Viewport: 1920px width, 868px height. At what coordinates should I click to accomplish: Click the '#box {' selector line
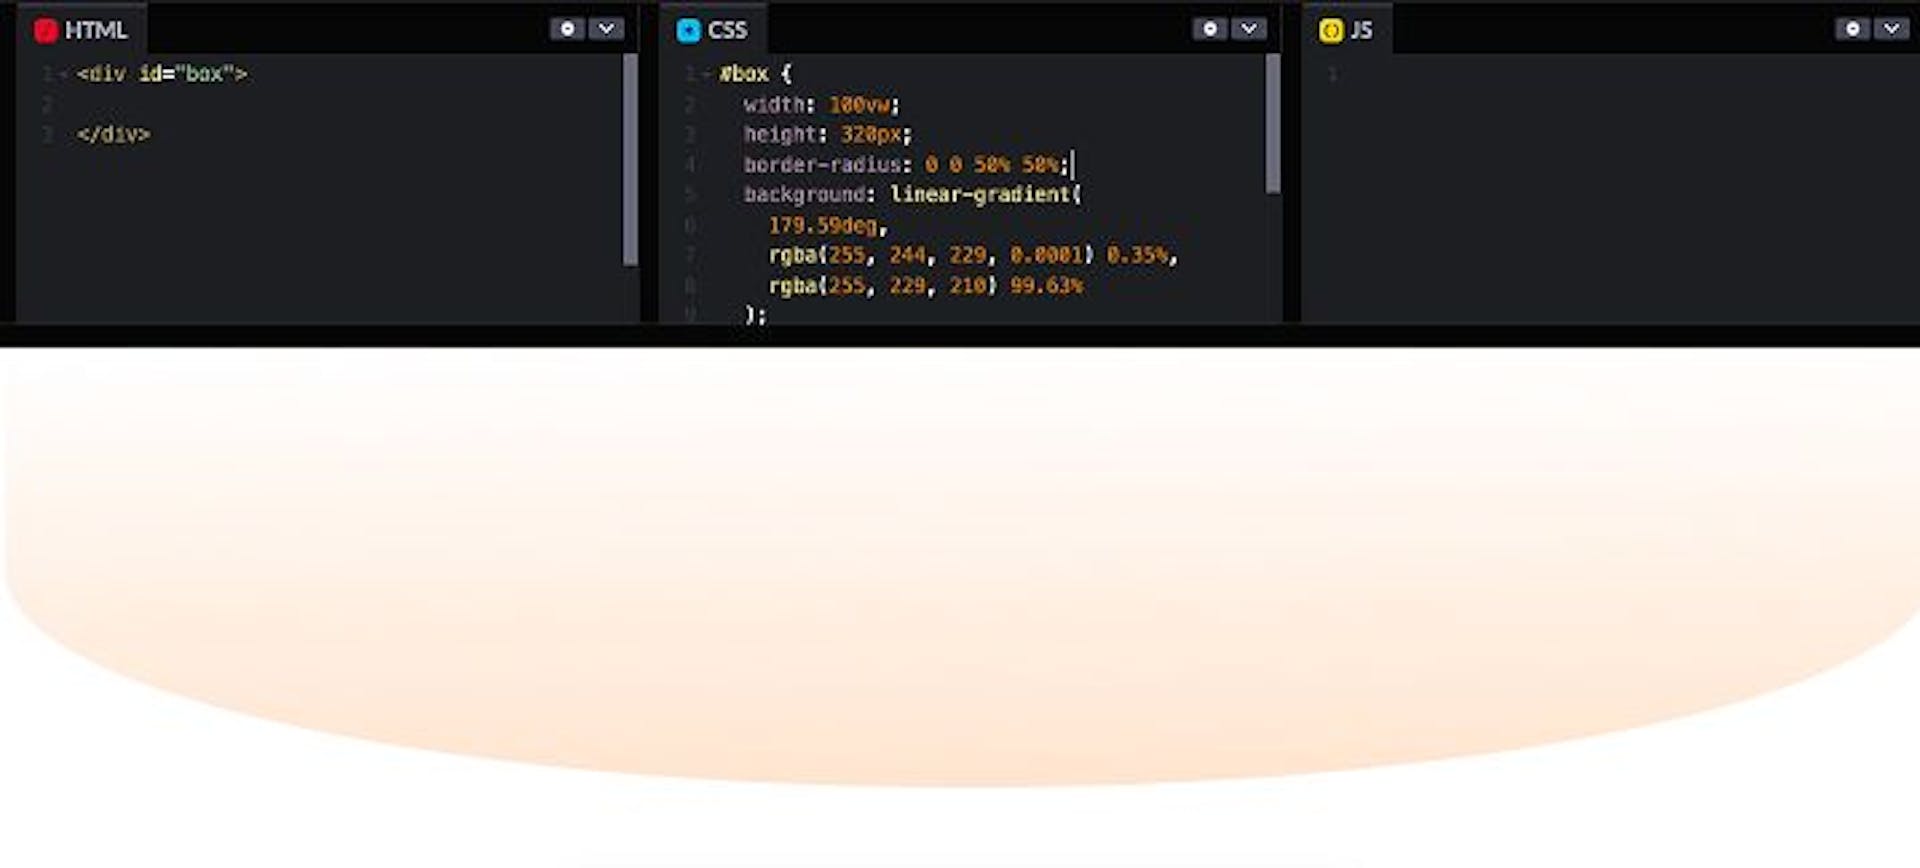tap(755, 74)
